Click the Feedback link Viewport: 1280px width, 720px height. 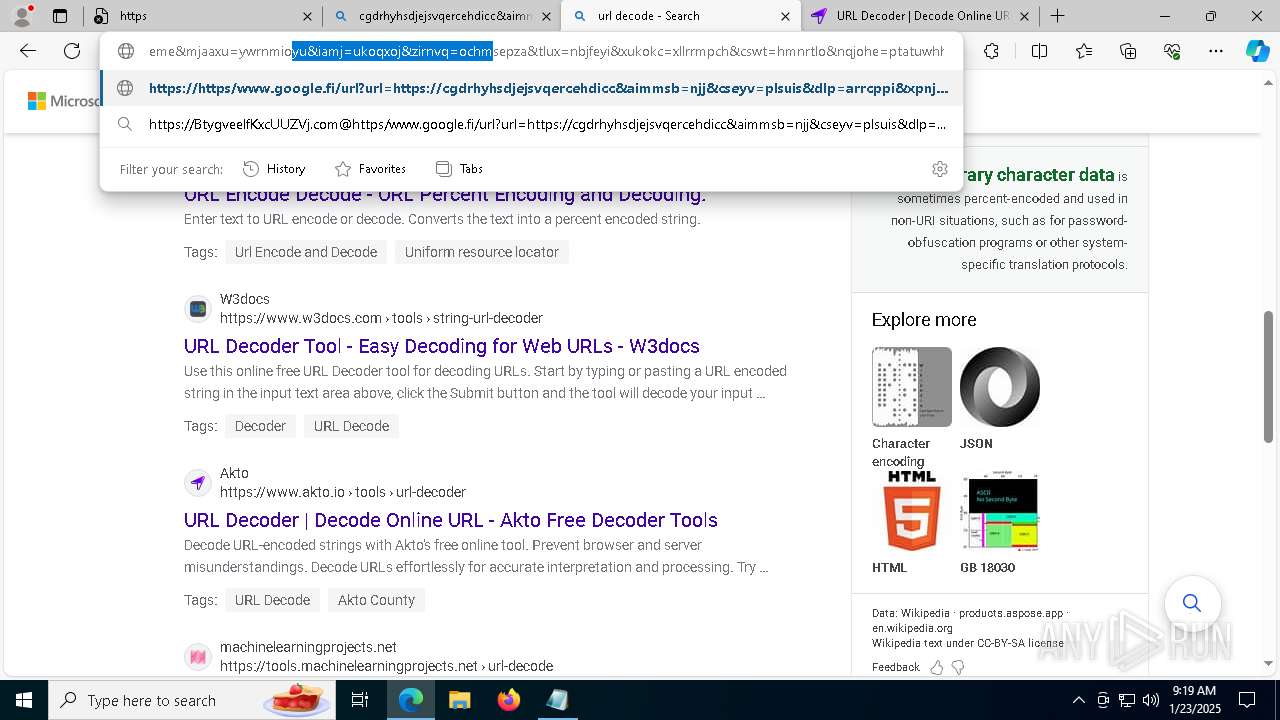(895, 667)
